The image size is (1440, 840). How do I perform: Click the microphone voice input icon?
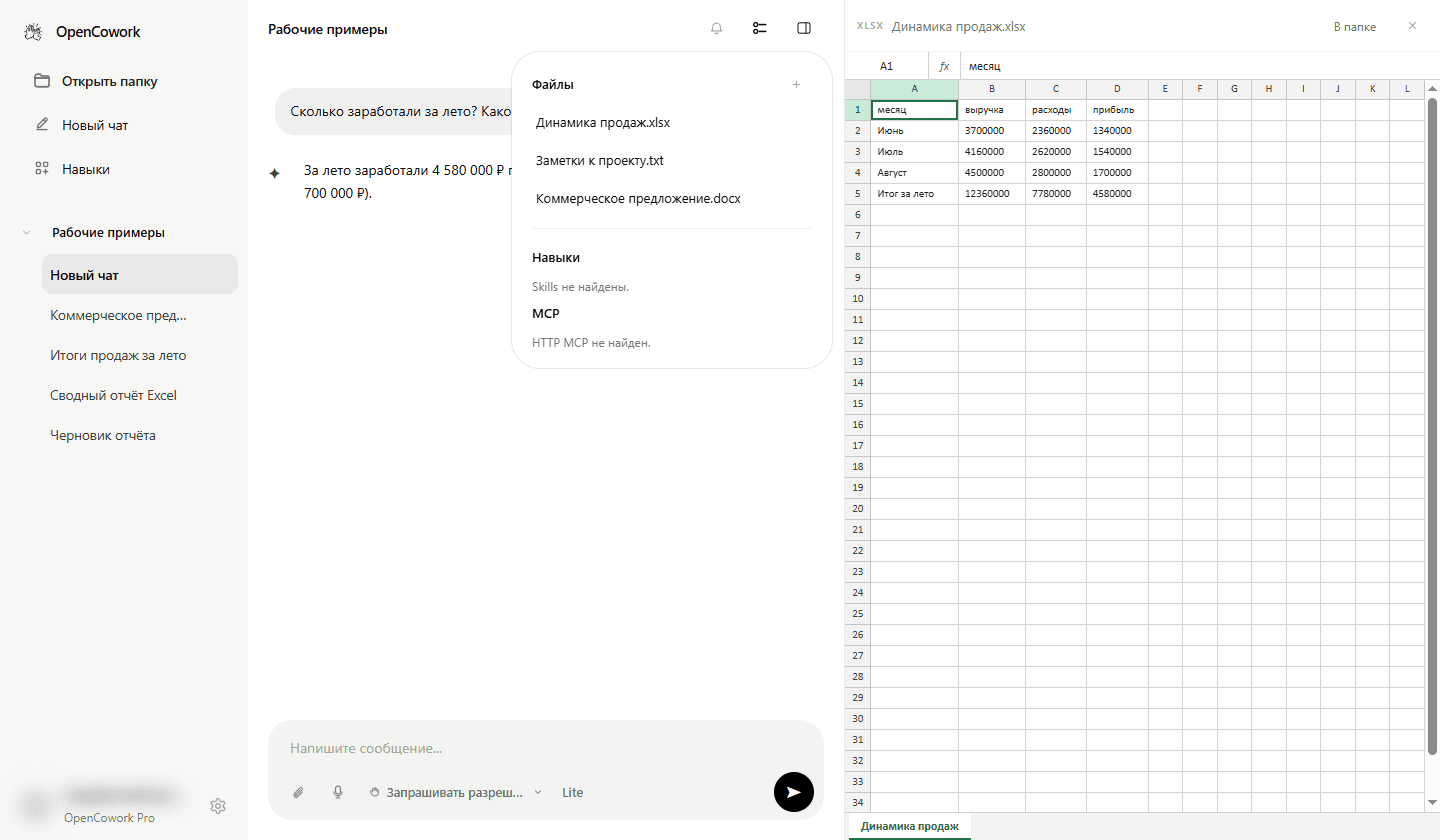click(x=338, y=792)
